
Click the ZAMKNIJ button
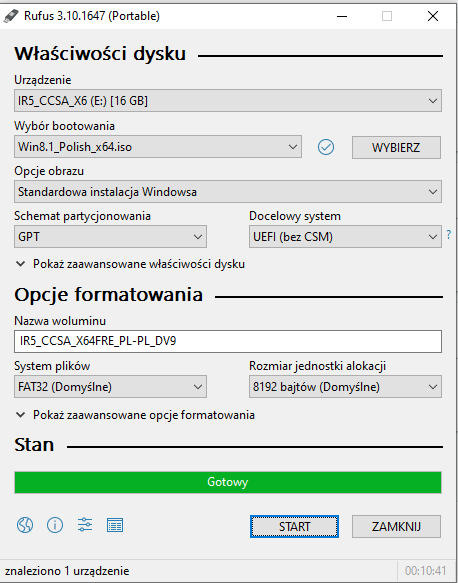(x=396, y=526)
